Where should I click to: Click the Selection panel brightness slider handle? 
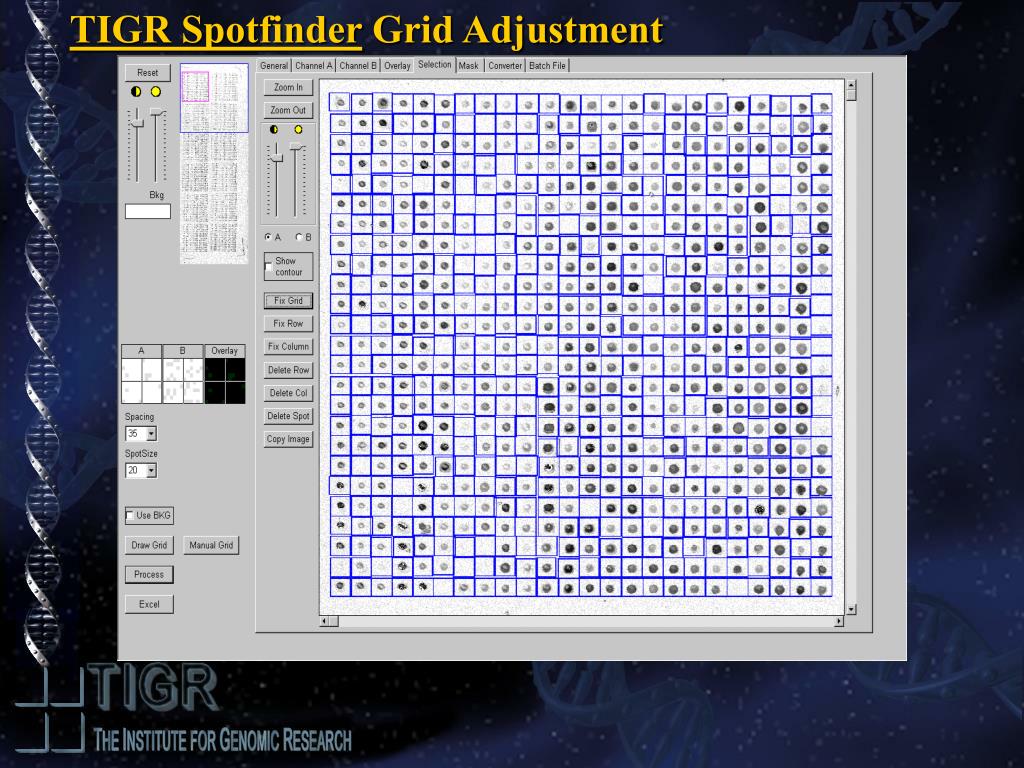pyautogui.click(x=296, y=146)
